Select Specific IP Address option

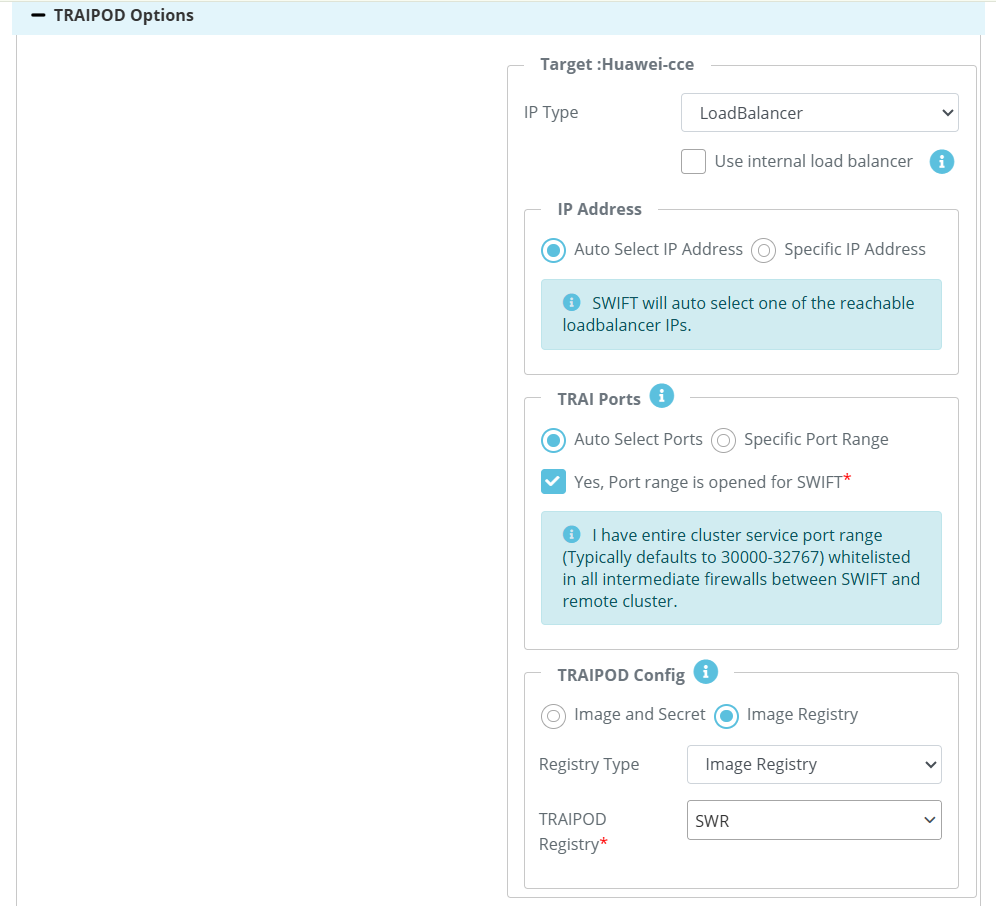[764, 250]
